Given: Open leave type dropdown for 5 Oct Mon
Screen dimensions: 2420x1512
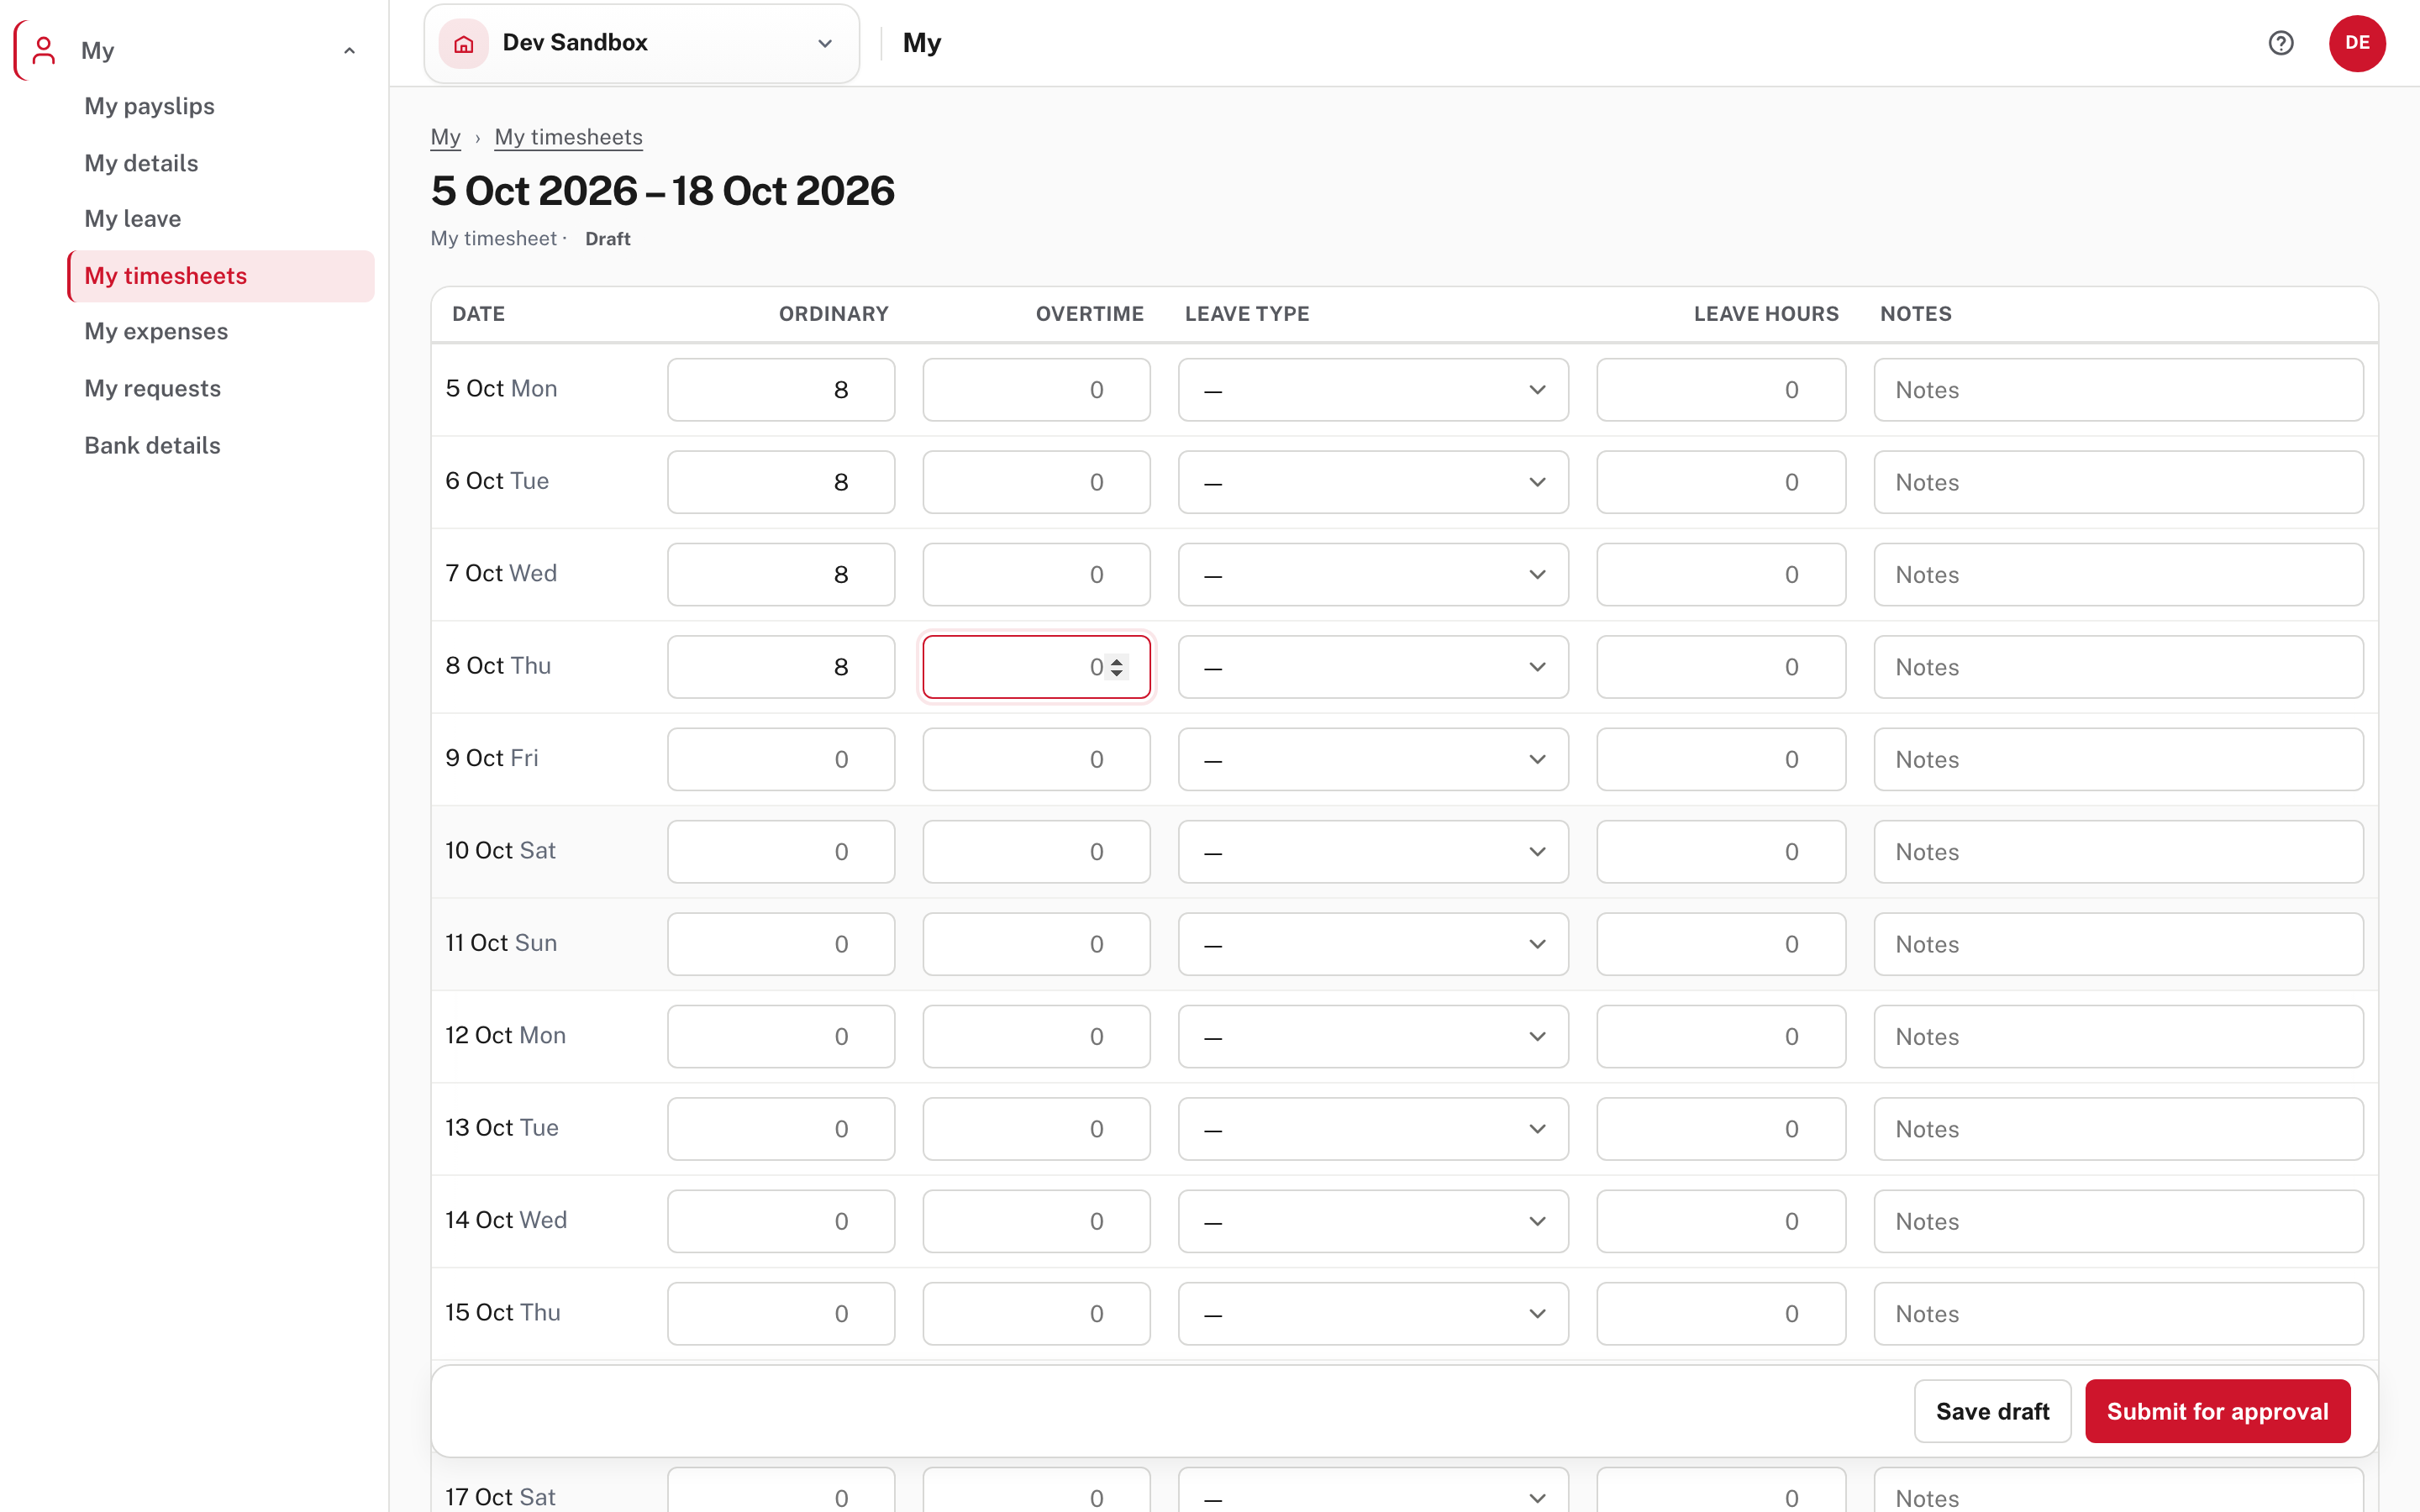Looking at the screenshot, I should coord(1372,390).
